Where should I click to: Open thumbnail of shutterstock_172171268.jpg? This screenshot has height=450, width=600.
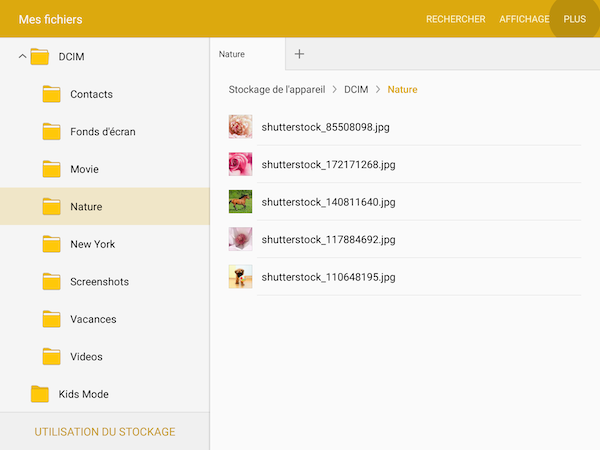pos(240,164)
